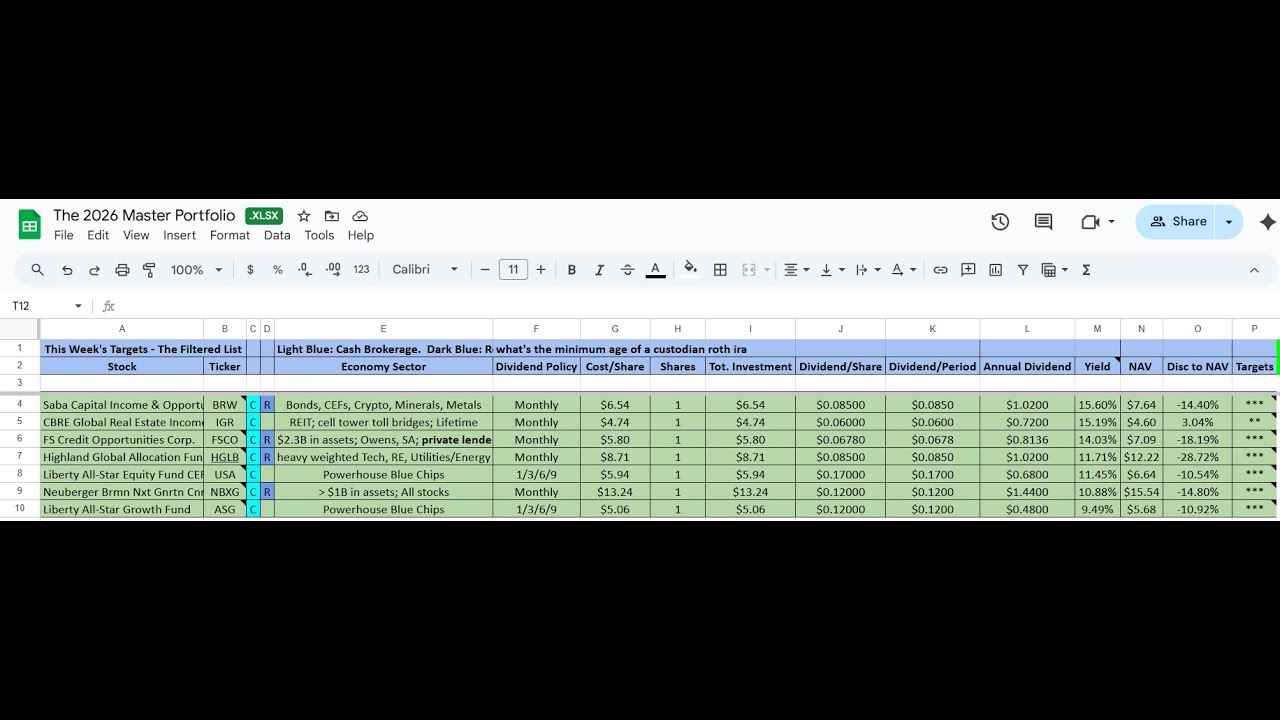Open the name box dropdown arrow
The height and width of the screenshot is (720, 1280).
(78, 306)
